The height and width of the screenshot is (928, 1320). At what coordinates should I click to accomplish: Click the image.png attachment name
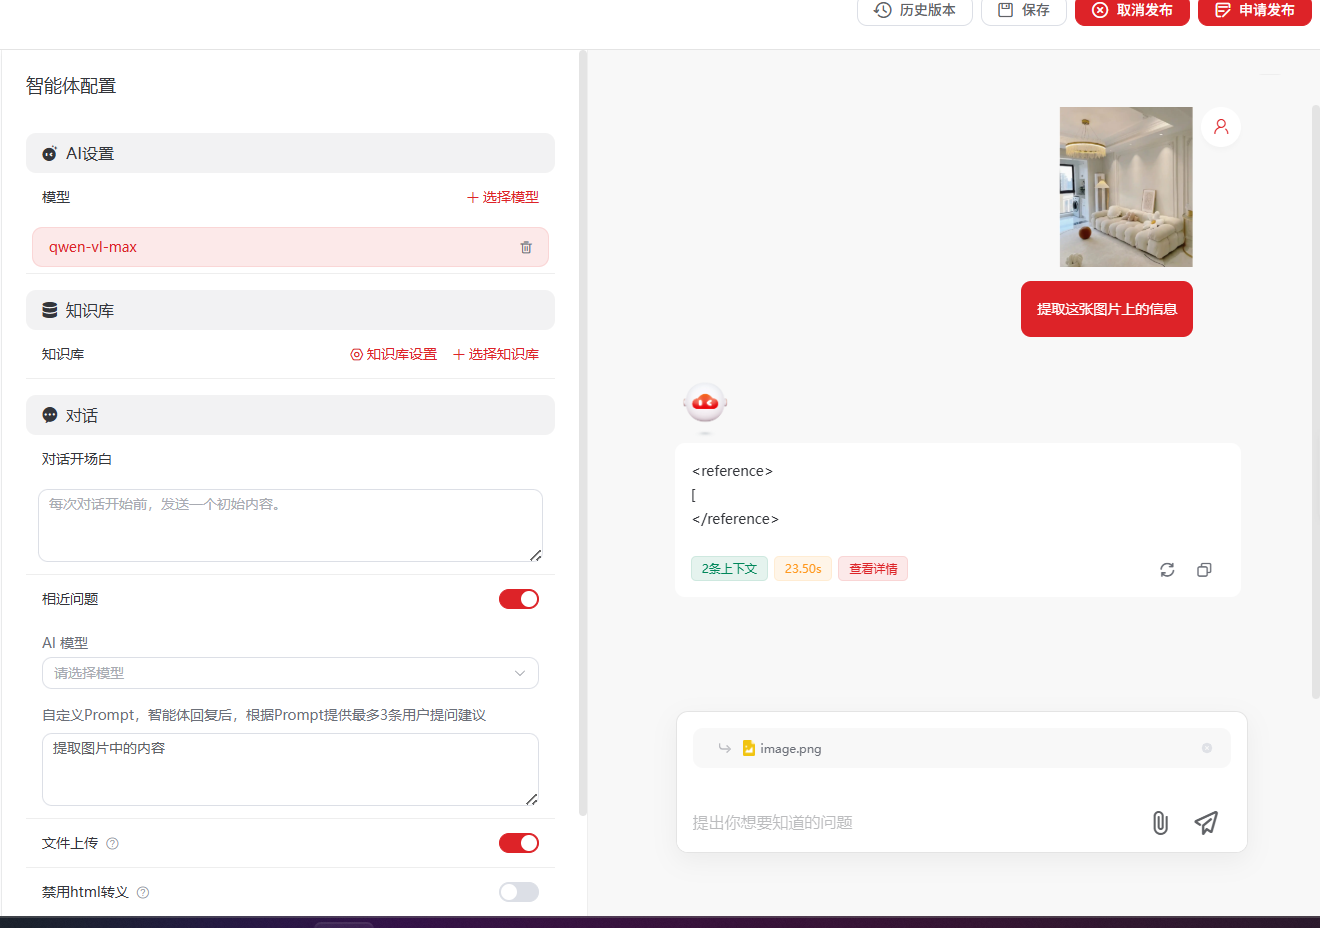point(790,749)
